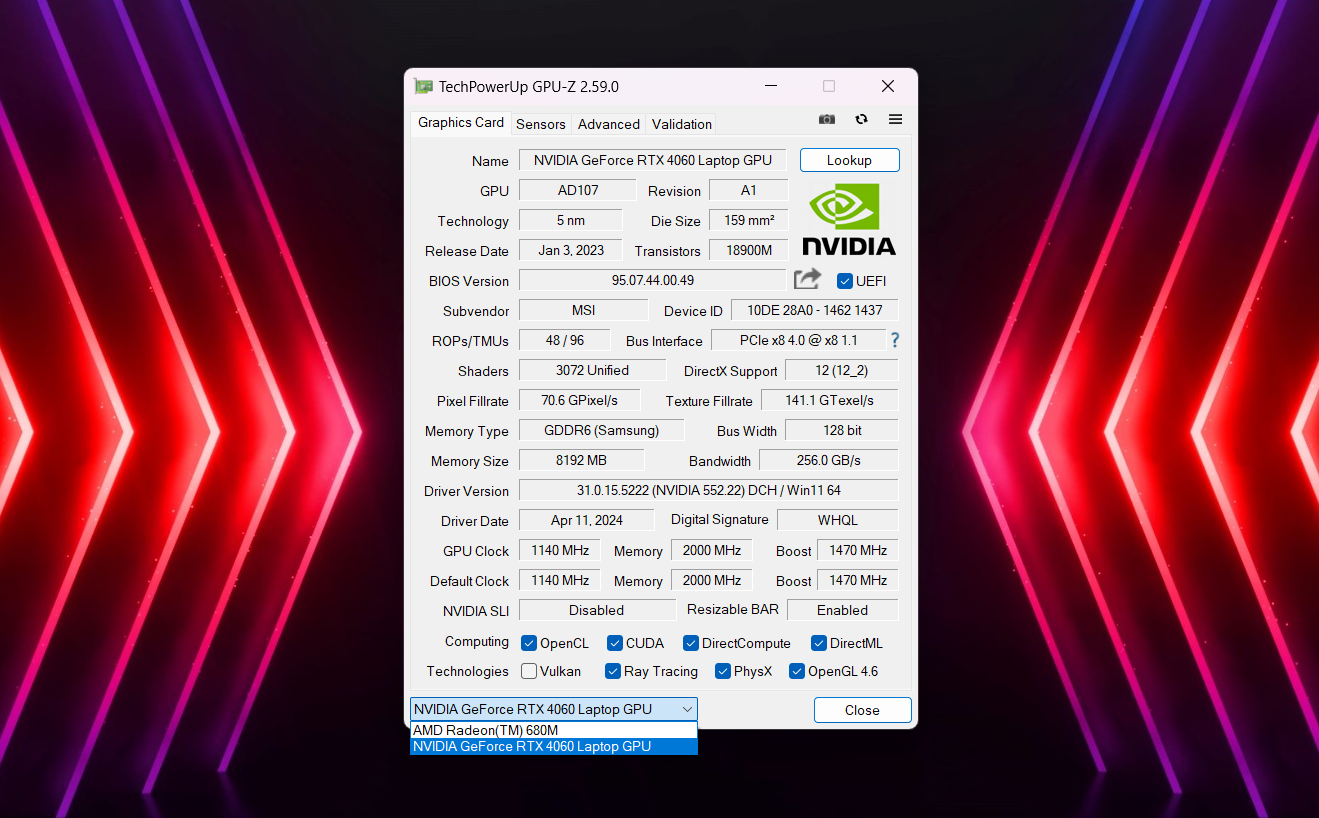Click the screenshot camera icon
This screenshot has height=818, width=1319.
point(827,119)
